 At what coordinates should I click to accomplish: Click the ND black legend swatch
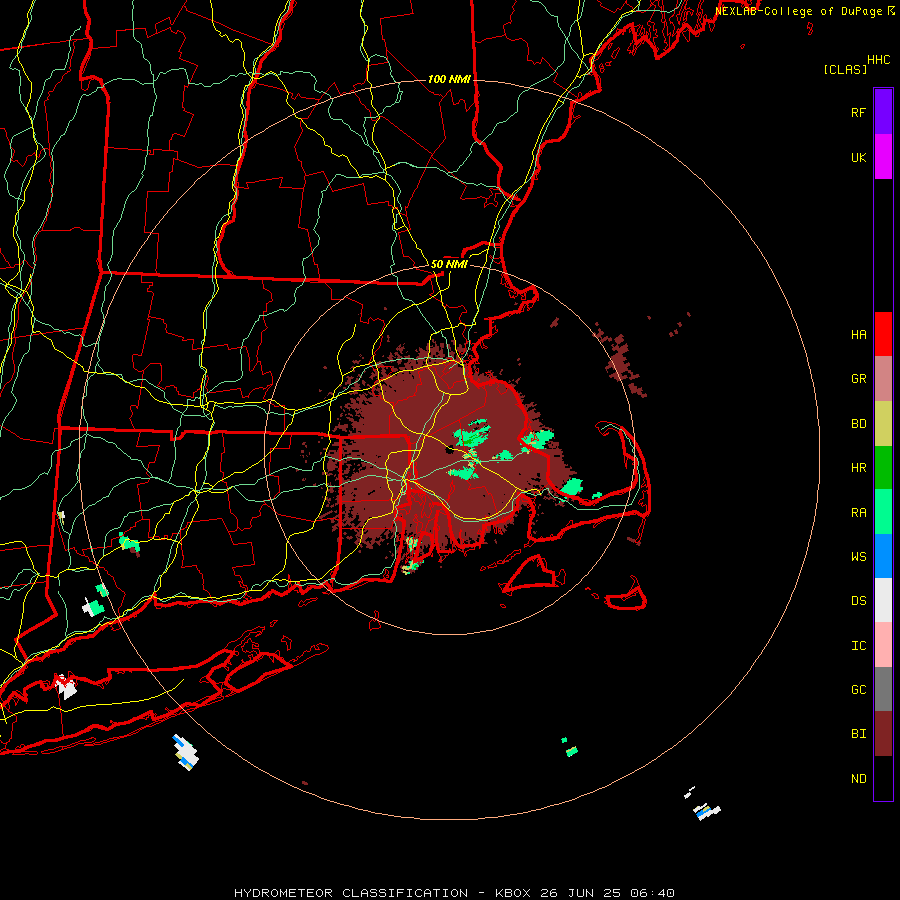883,778
